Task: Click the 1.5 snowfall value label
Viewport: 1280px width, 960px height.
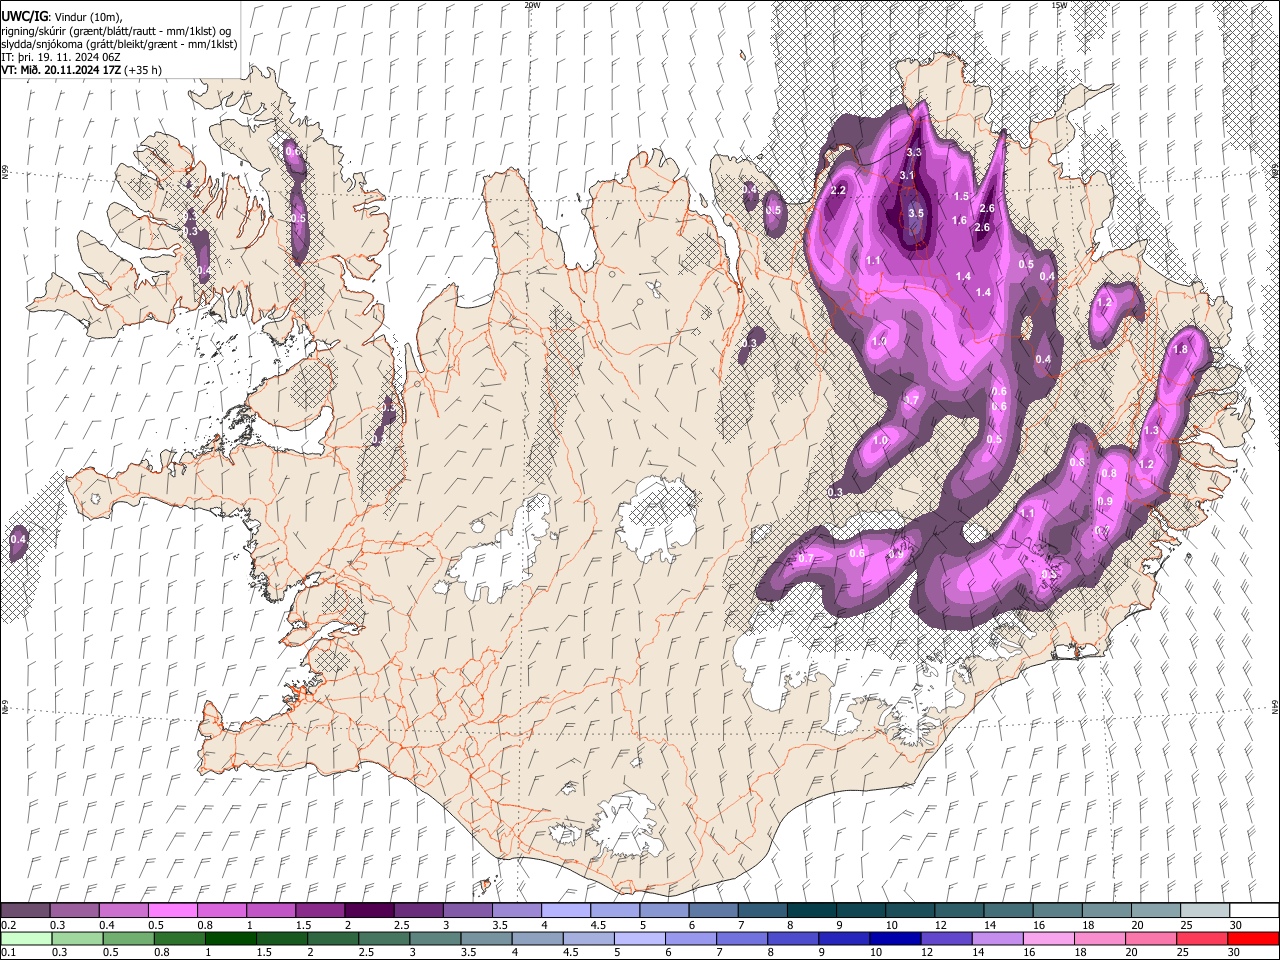Action: 962,197
